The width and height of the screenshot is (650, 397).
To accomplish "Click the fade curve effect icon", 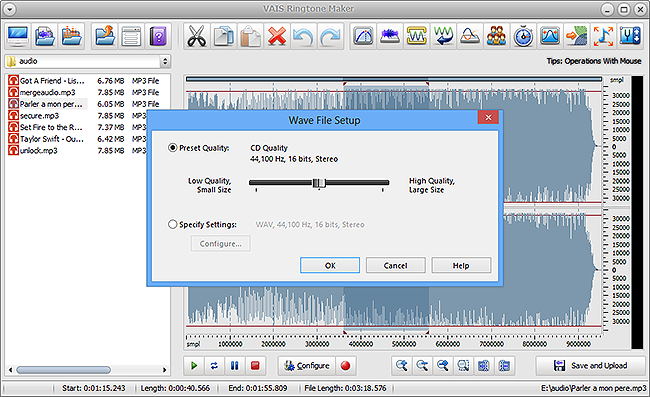I will 364,36.
